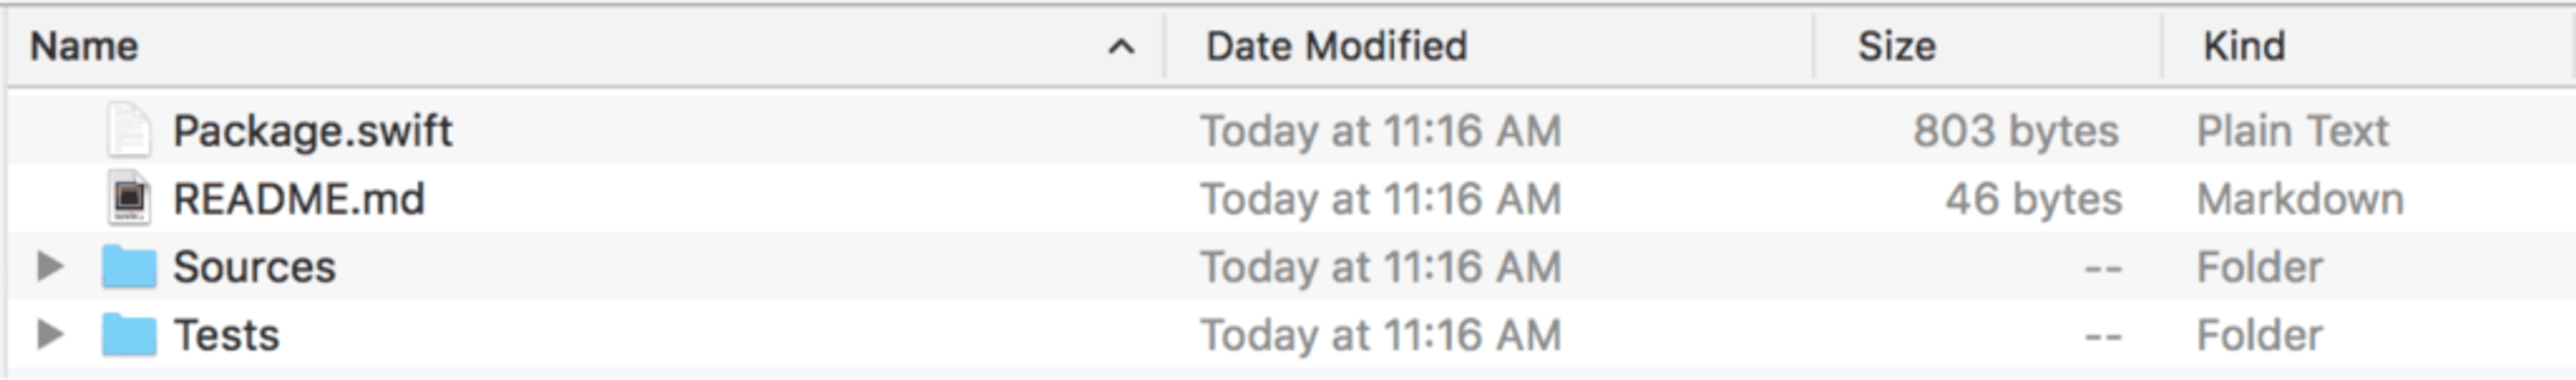Sort files by Size column header
The height and width of the screenshot is (380, 2576).
(x=1896, y=47)
